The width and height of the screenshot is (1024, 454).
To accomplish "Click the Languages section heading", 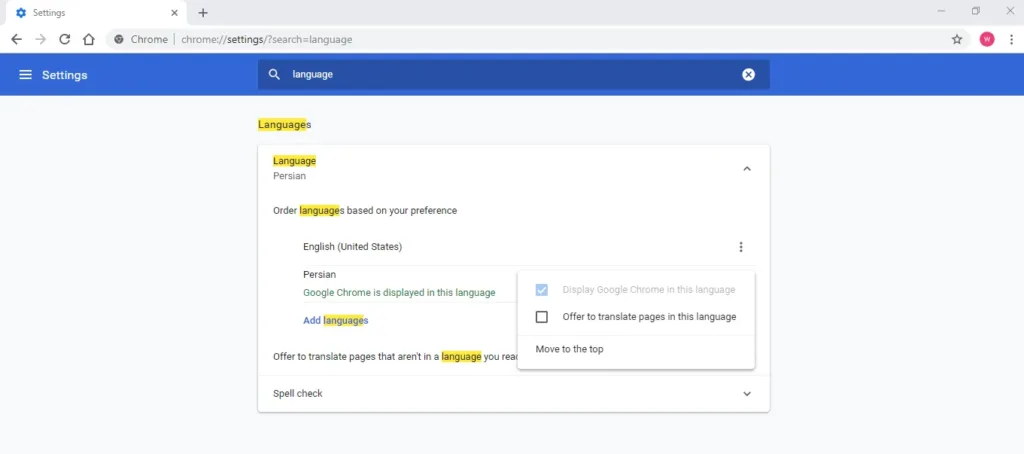I will pyautogui.click(x=285, y=124).
